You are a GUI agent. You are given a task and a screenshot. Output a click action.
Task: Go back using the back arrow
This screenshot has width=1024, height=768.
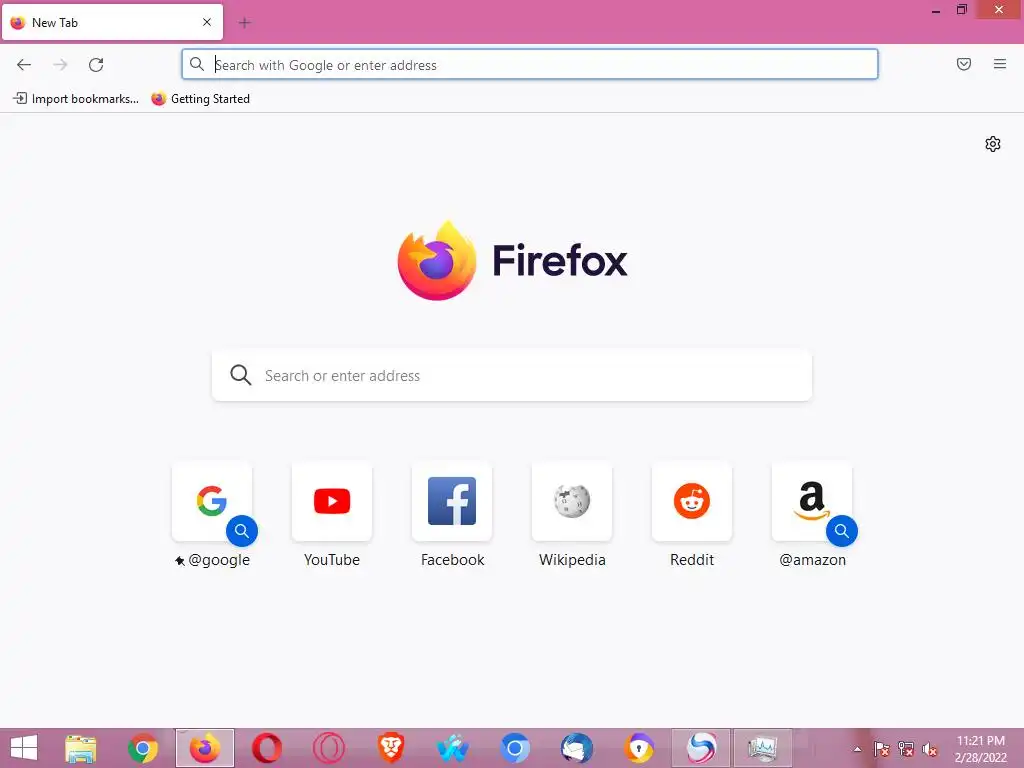[24, 65]
